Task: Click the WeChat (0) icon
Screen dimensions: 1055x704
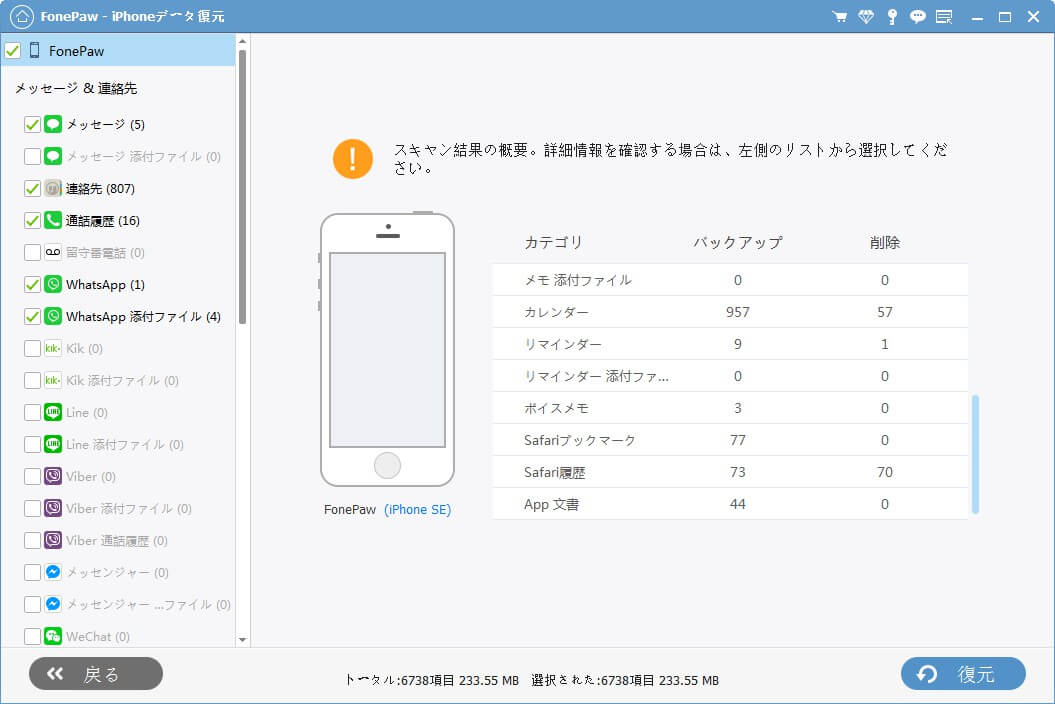Action: click(x=53, y=636)
